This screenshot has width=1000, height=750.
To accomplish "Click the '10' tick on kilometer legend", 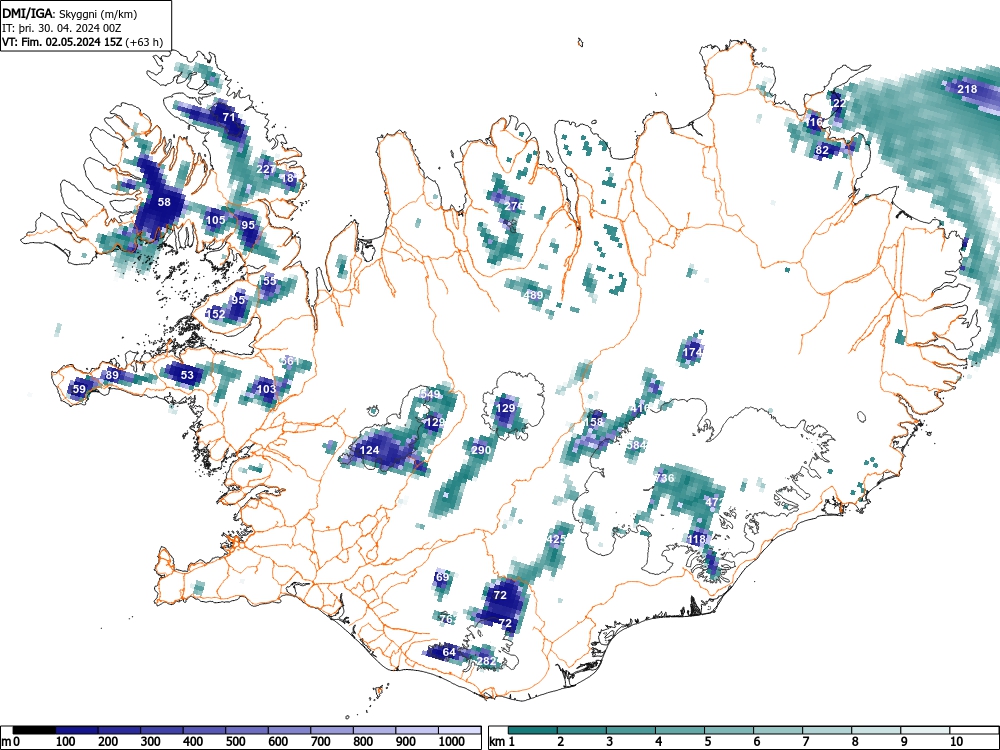I will coord(956,742).
